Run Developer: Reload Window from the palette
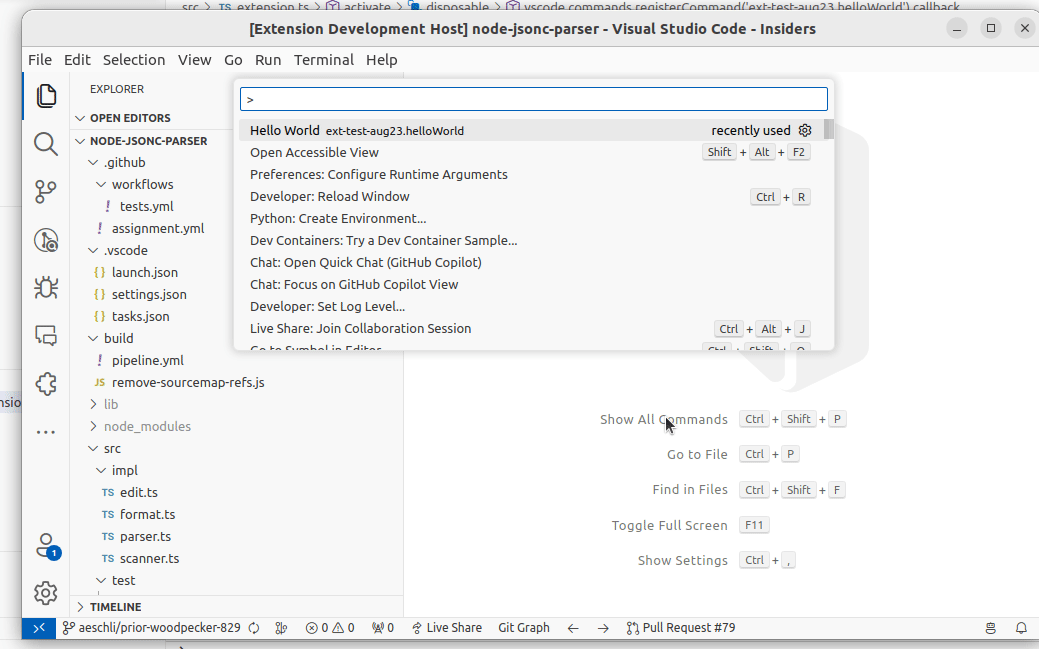Viewport: 1039px width, 649px height. (x=330, y=196)
